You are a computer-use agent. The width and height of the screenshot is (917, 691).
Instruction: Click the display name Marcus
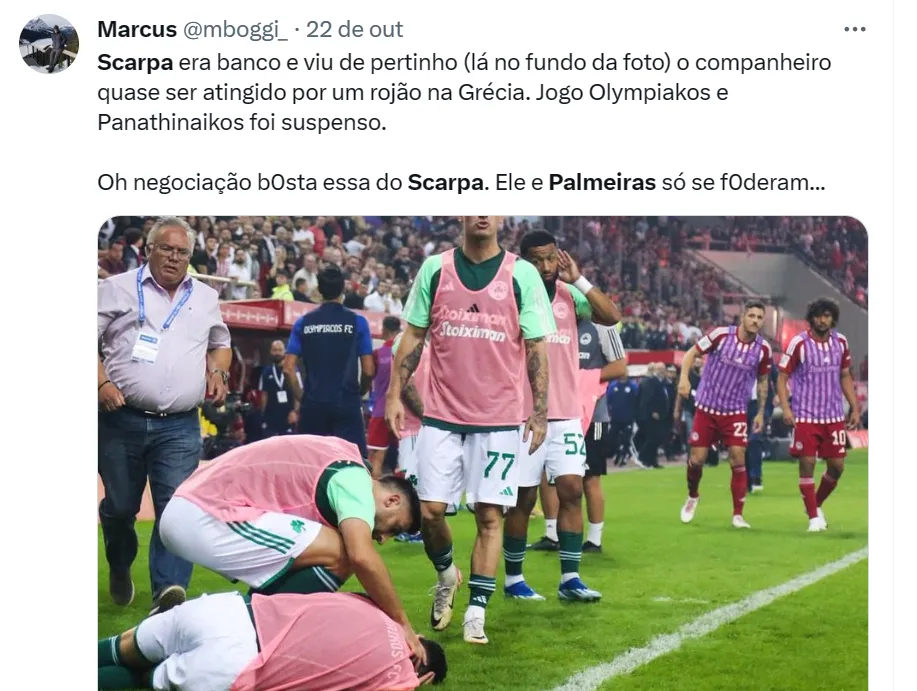(137, 29)
